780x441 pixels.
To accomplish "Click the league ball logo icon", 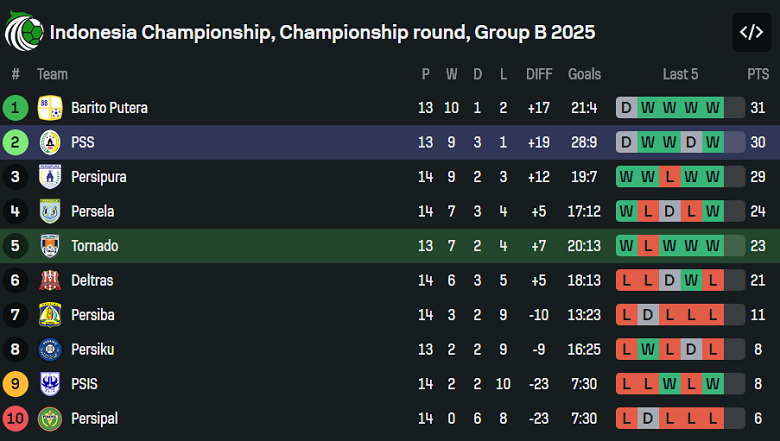I will pyautogui.click(x=23, y=33).
